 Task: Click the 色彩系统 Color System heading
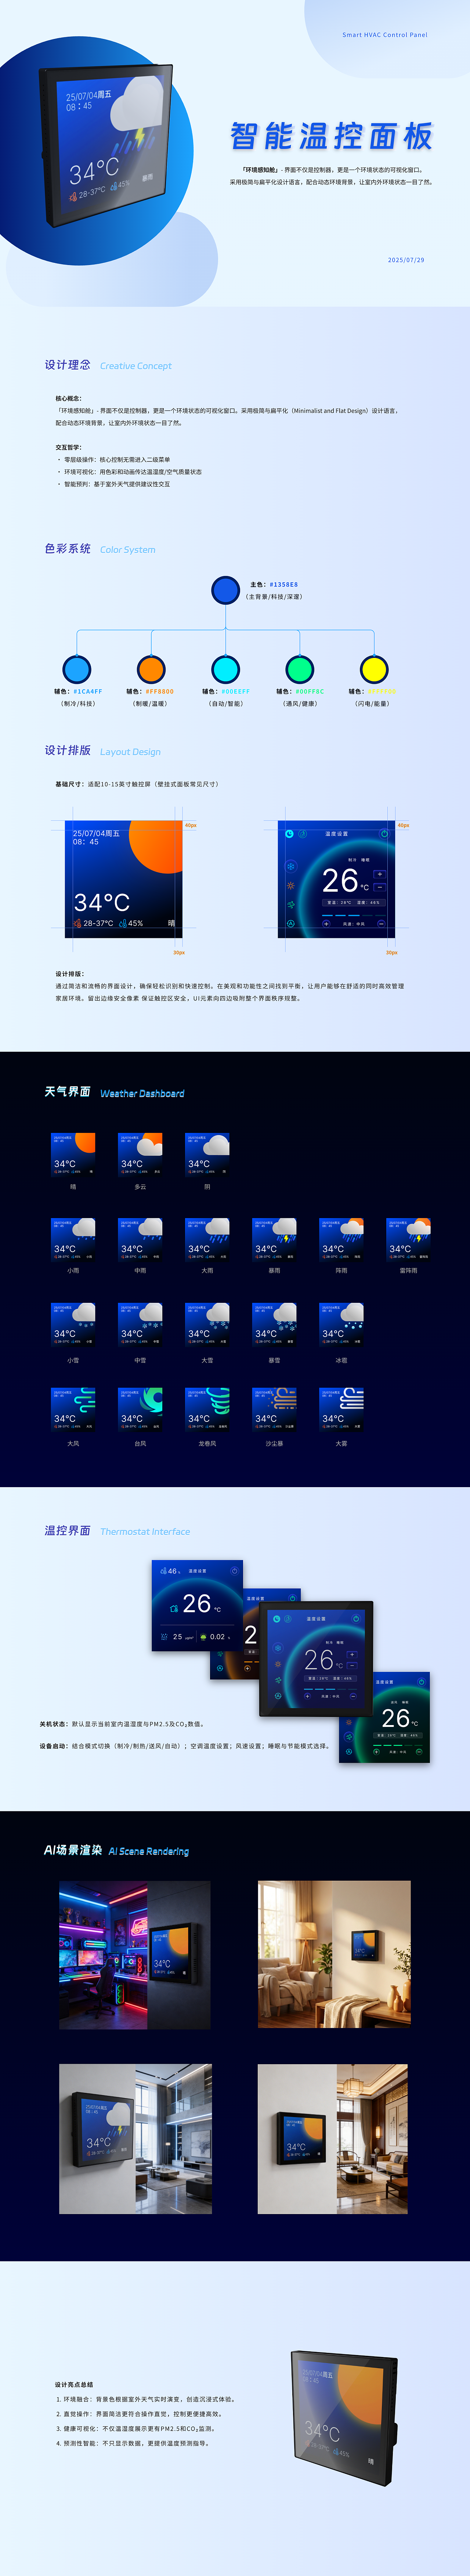(x=100, y=549)
